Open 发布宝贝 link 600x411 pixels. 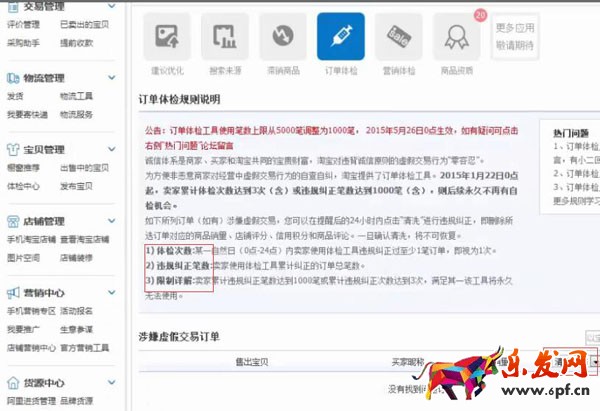click(x=77, y=186)
